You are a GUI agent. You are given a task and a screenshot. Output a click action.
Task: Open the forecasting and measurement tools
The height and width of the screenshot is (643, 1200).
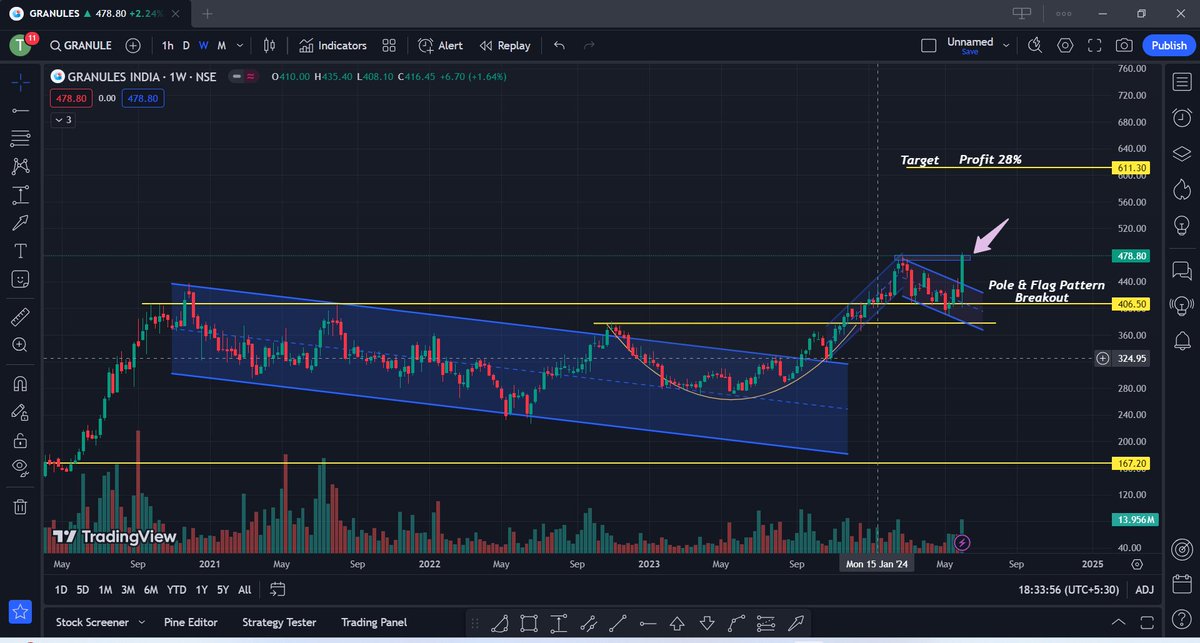tap(20, 194)
